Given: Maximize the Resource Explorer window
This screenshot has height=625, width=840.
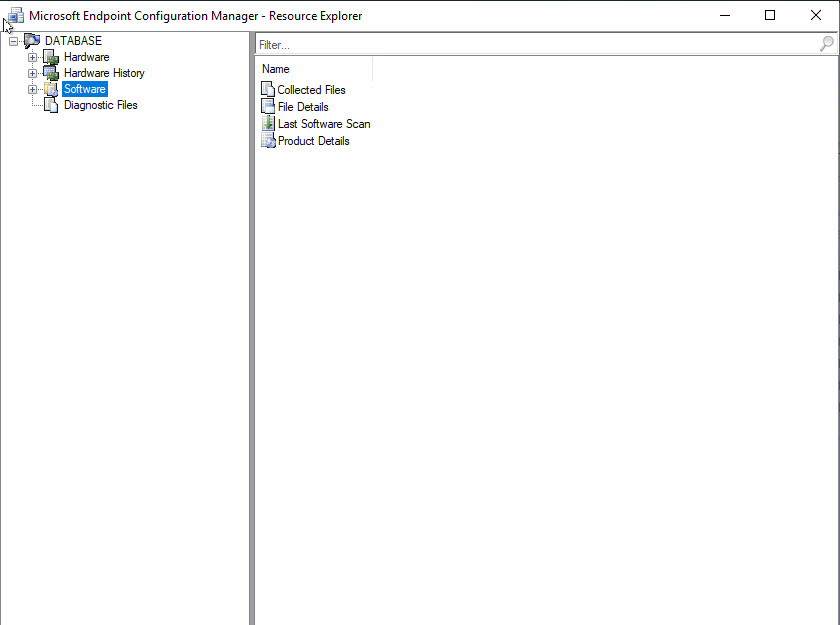Looking at the screenshot, I should click(769, 15).
